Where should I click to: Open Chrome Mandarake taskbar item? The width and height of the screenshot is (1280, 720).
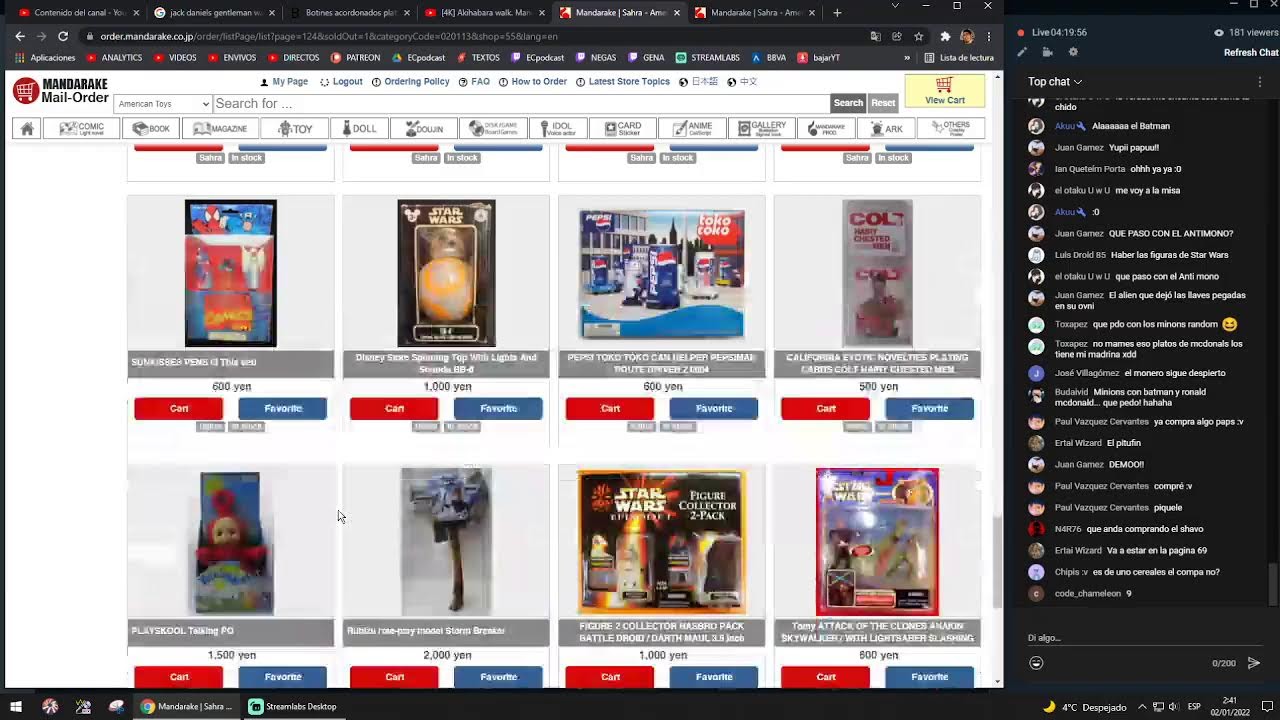click(187, 706)
